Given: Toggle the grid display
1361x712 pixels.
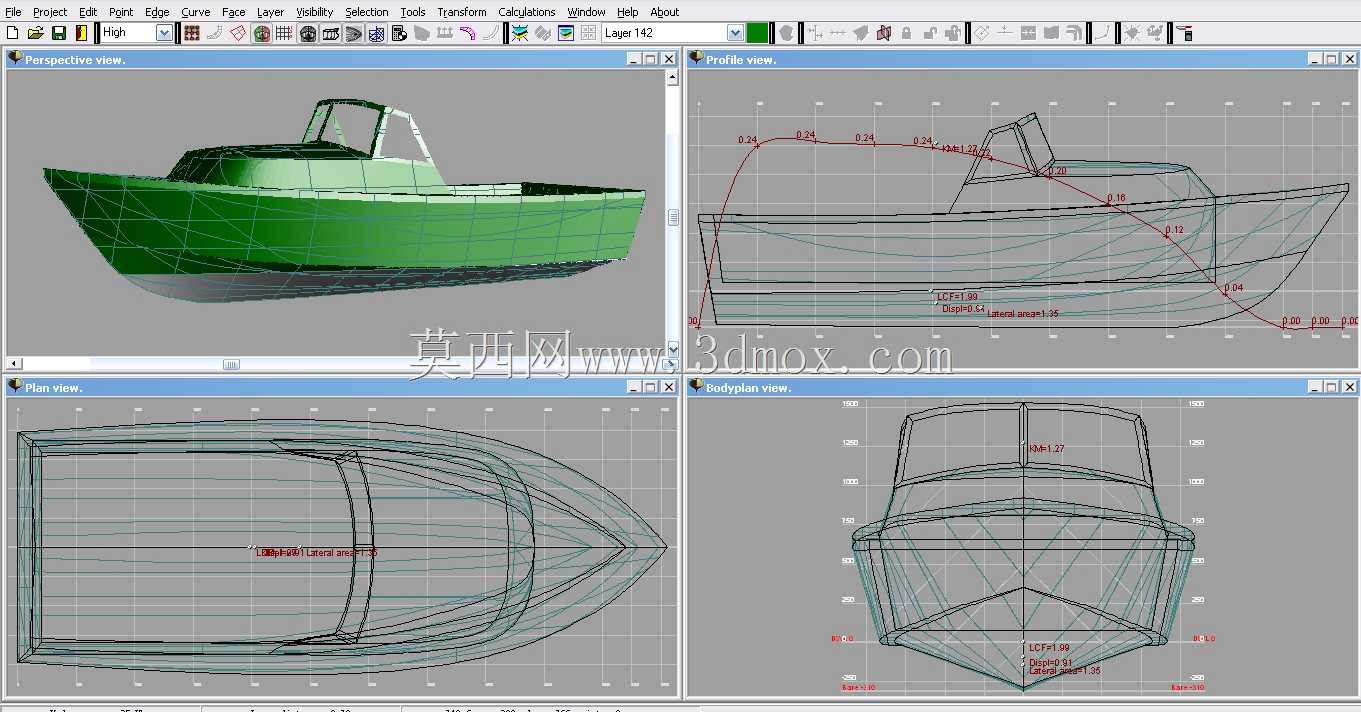Looking at the screenshot, I should tap(284, 33).
